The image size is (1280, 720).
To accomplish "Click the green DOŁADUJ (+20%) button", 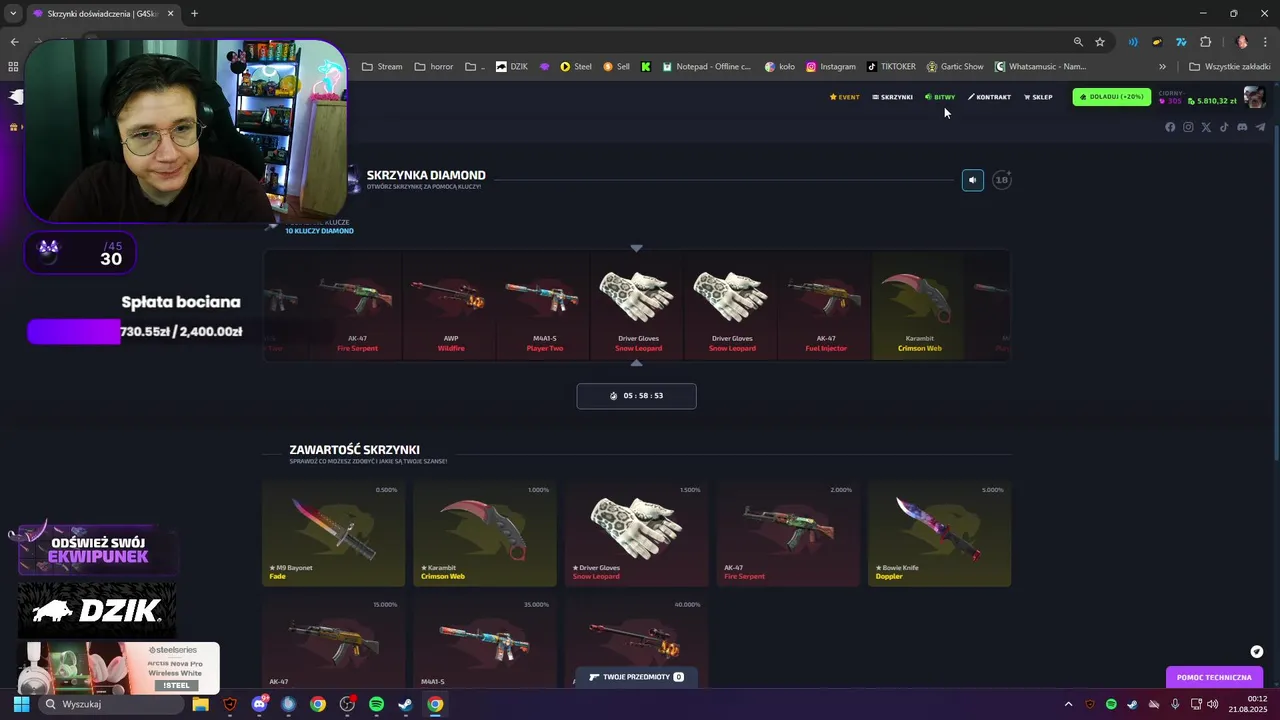I will coord(1112,97).
